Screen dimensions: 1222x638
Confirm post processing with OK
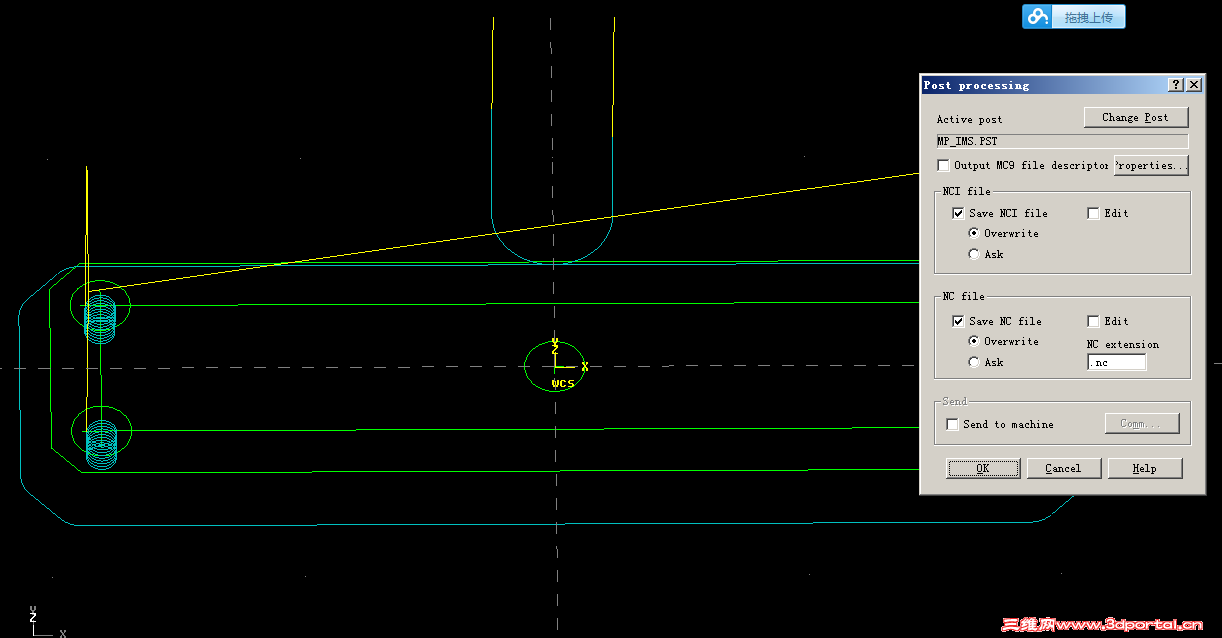point(983,468)
